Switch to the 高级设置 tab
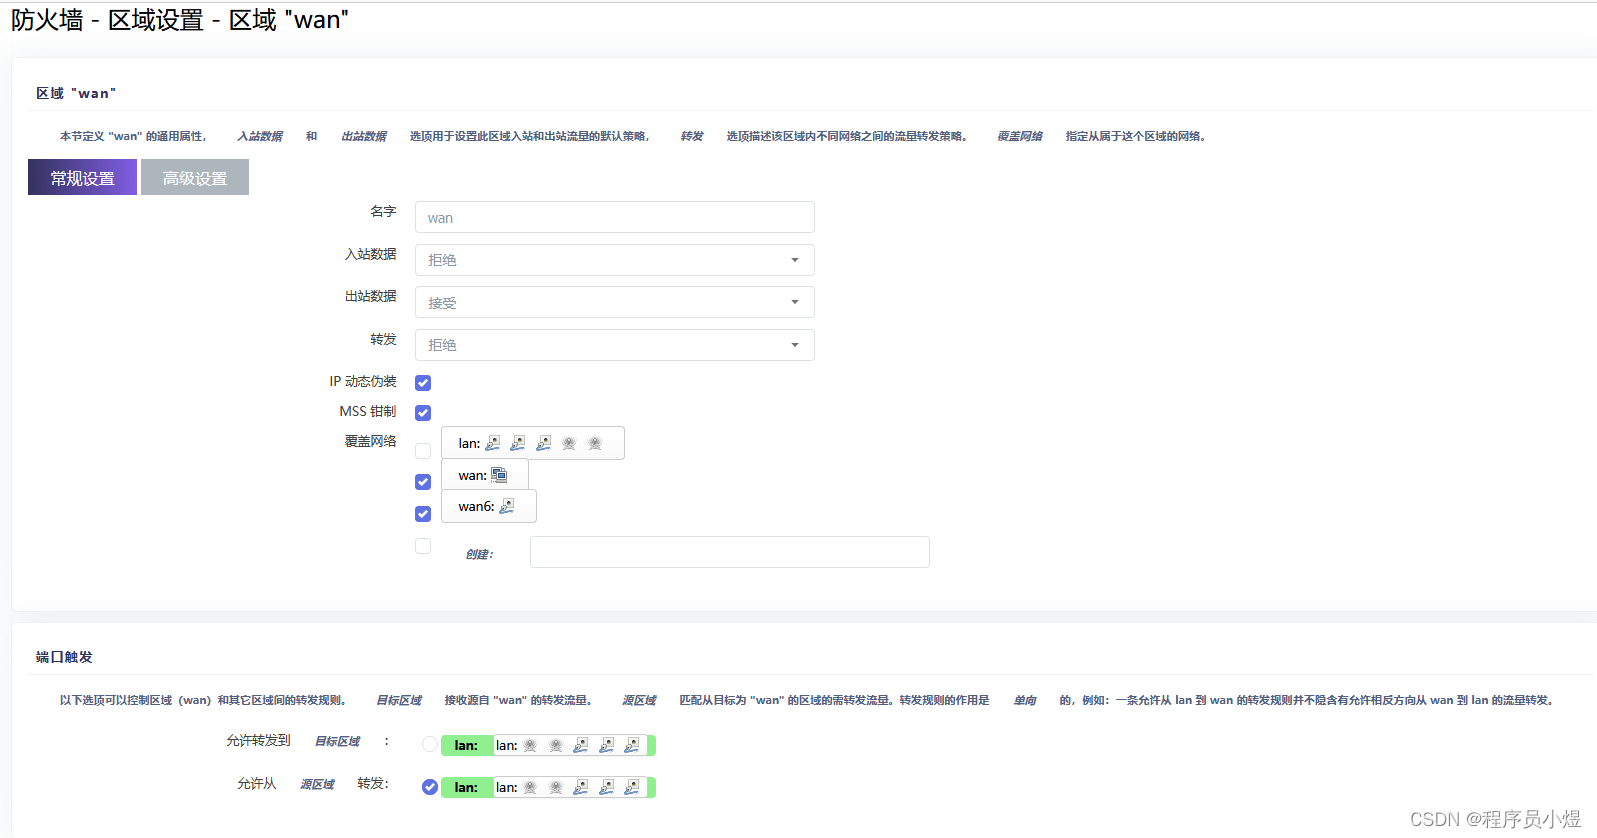The image size is (1597, 838). pos(195,177)
